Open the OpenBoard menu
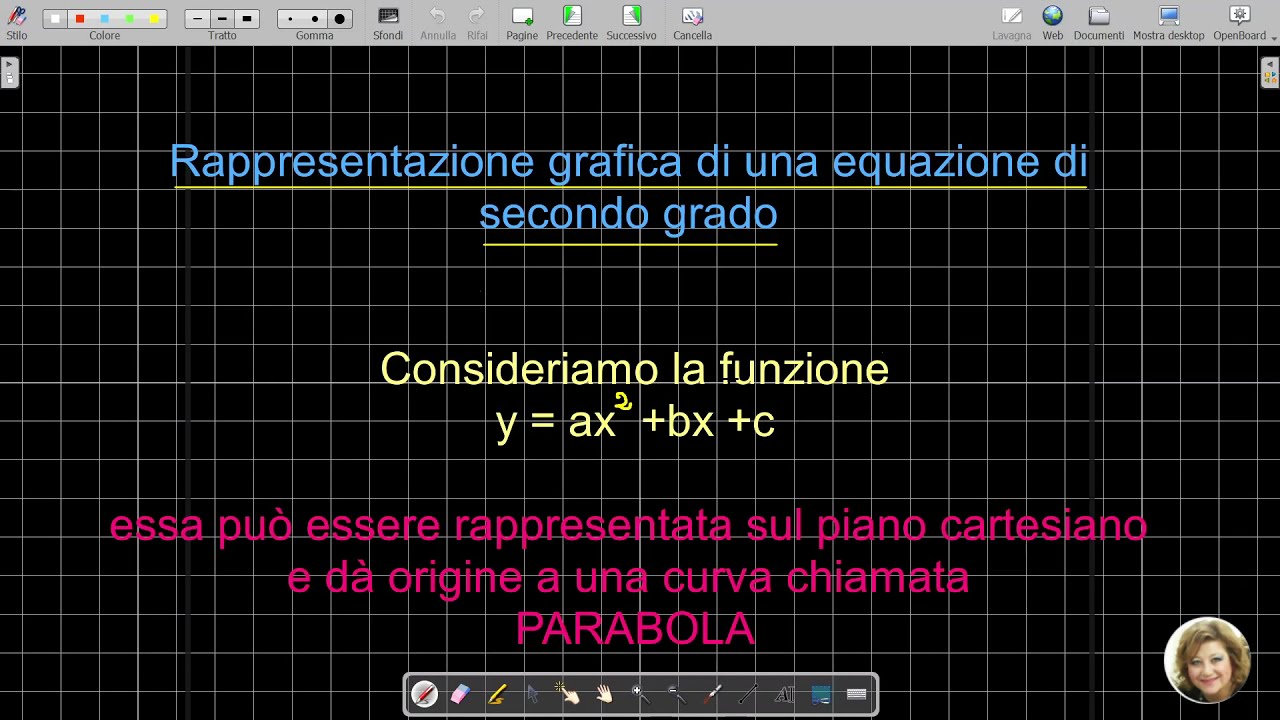The width and height of the screenshot is (1280, 720). [x=1240, y=22]
